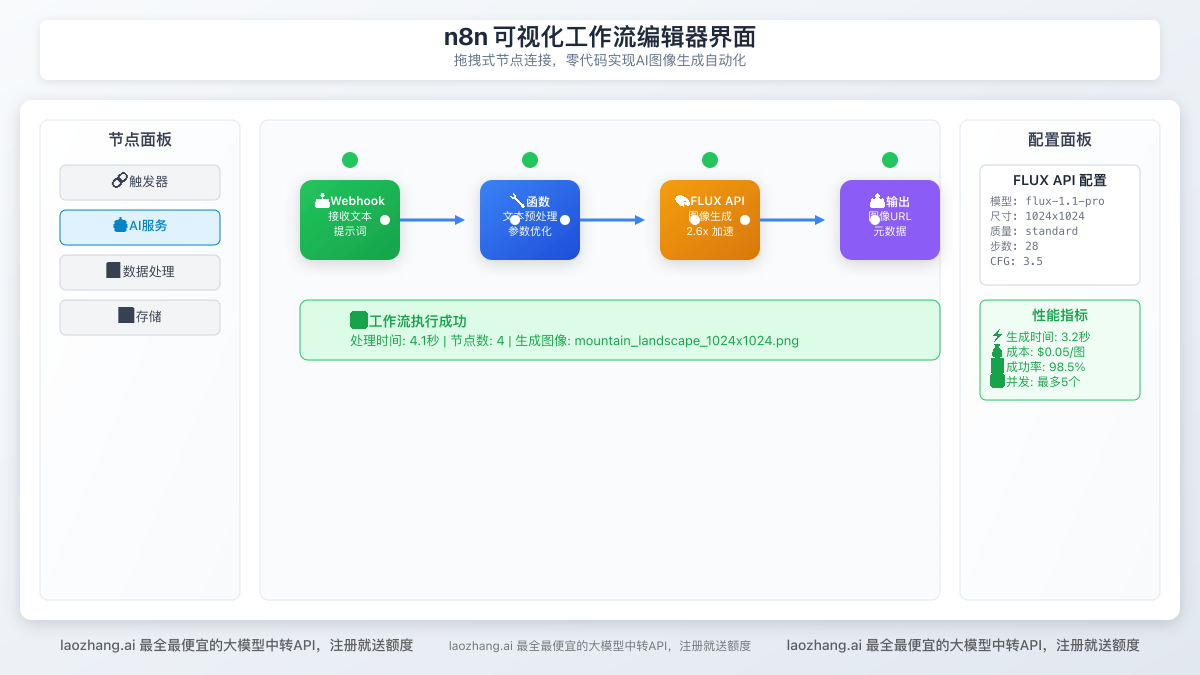Click the green checkmark icon beside 工作流执行成功
The width and height of the screenshot is (1200, 675).
tap(359, 321)
